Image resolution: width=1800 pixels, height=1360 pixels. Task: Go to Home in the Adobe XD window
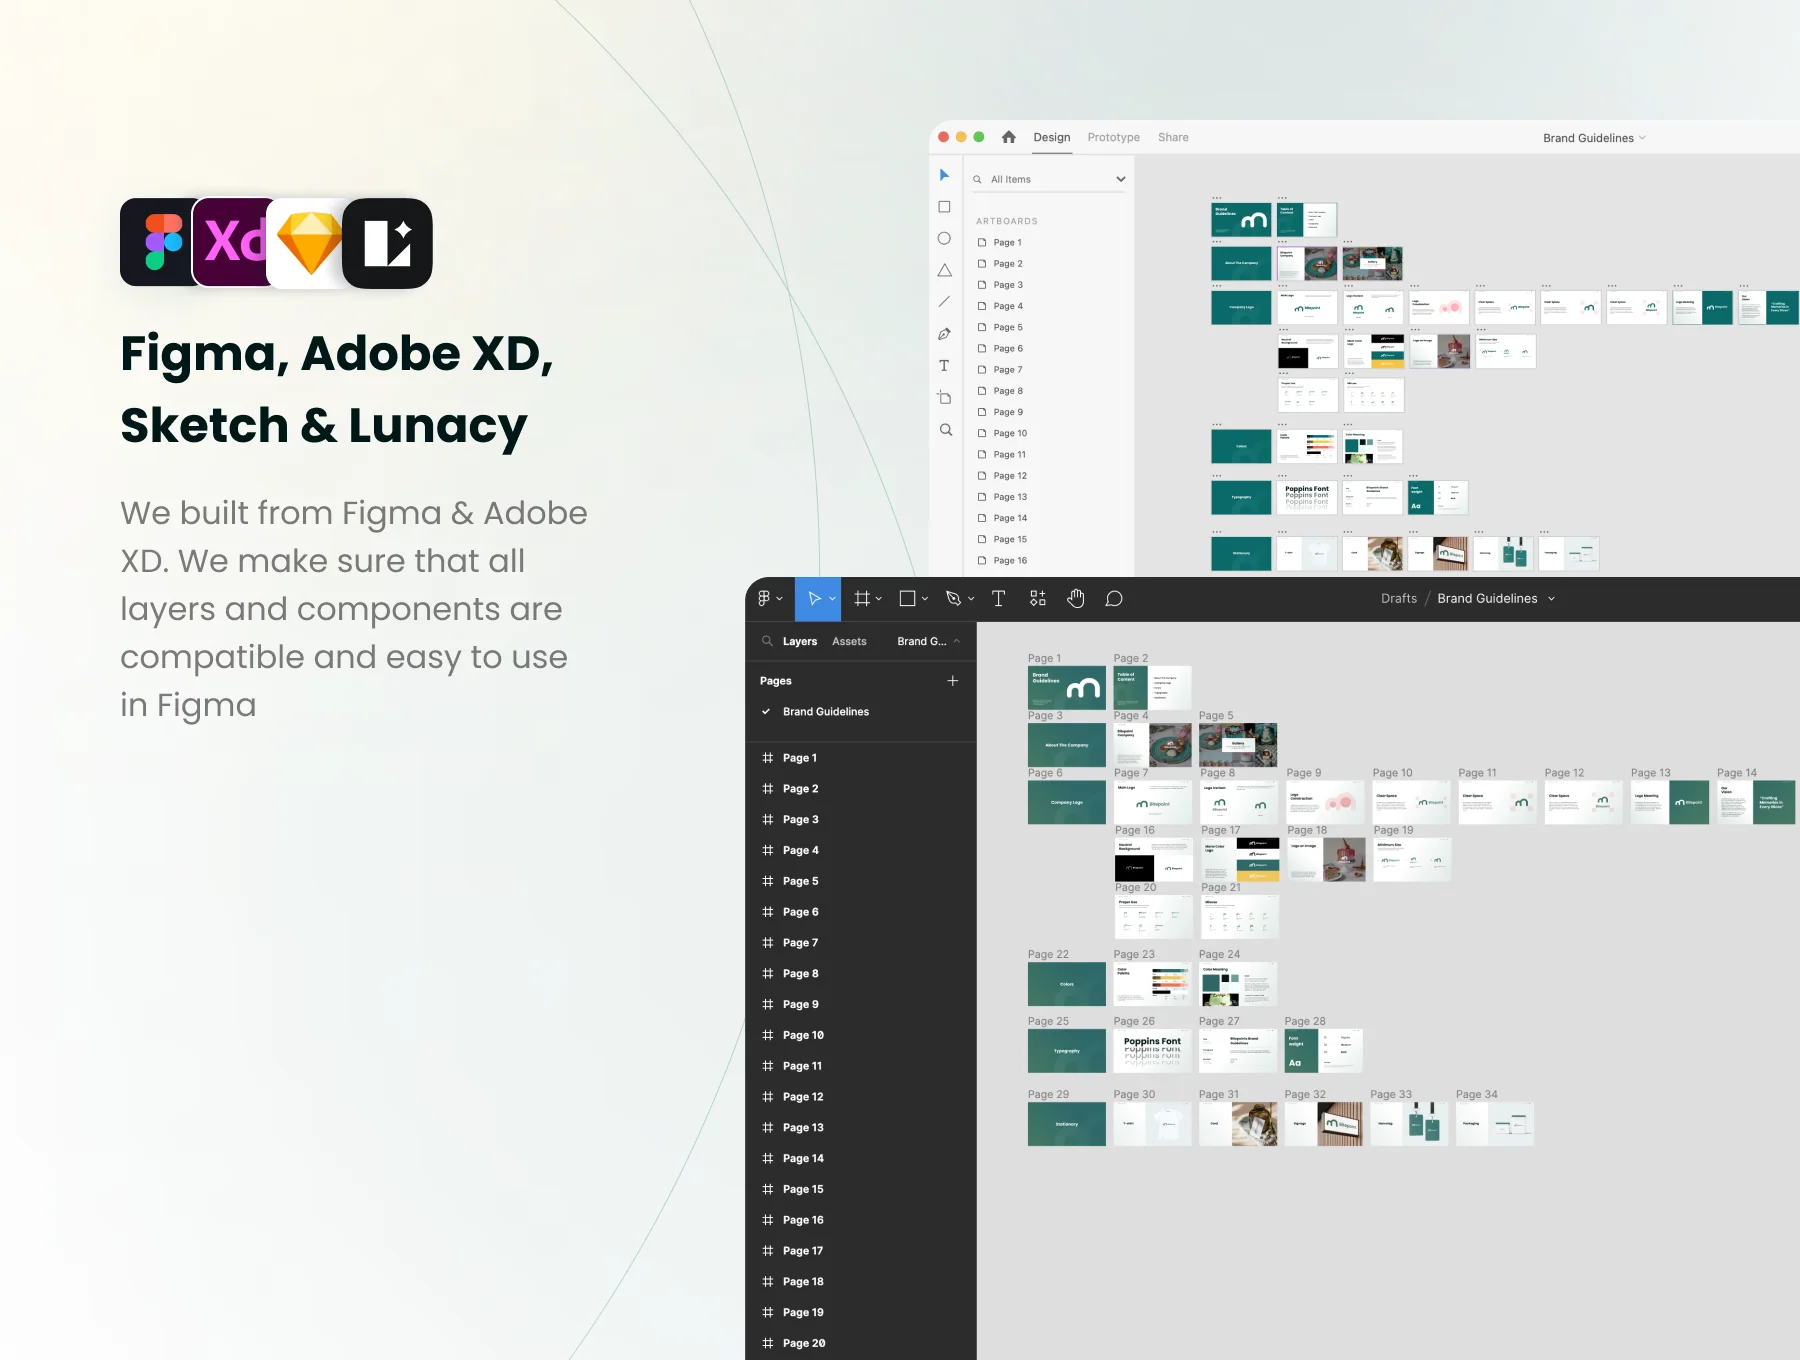click(x=1009, y=137)
